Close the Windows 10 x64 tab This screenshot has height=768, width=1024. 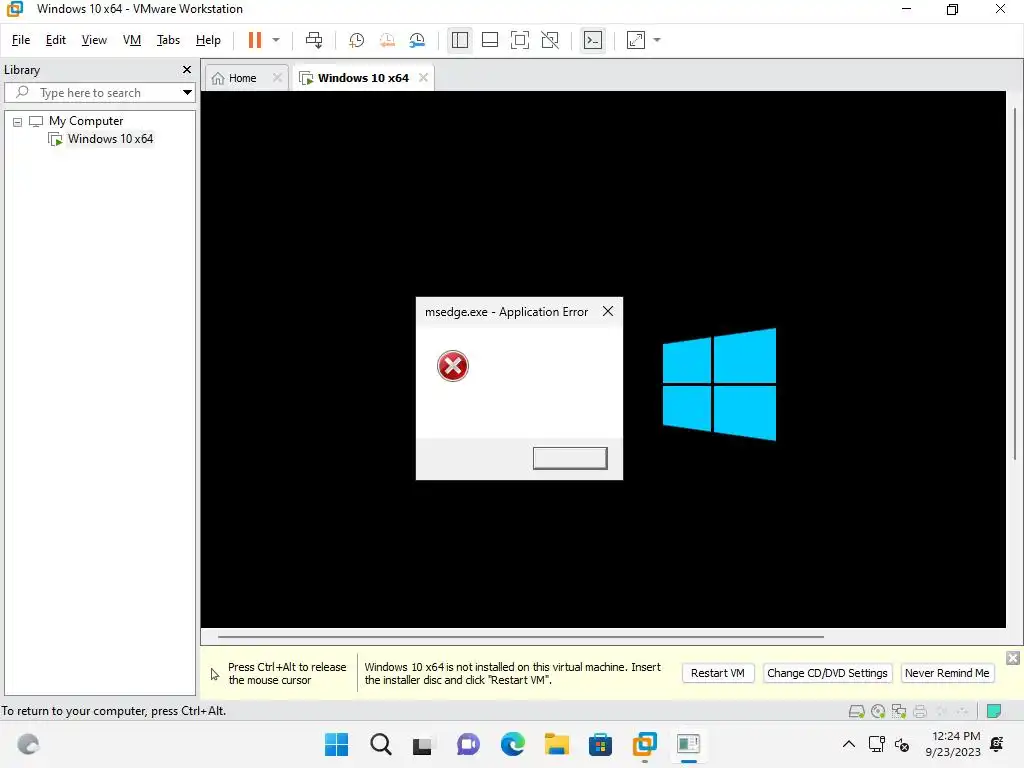coord(423,78)
